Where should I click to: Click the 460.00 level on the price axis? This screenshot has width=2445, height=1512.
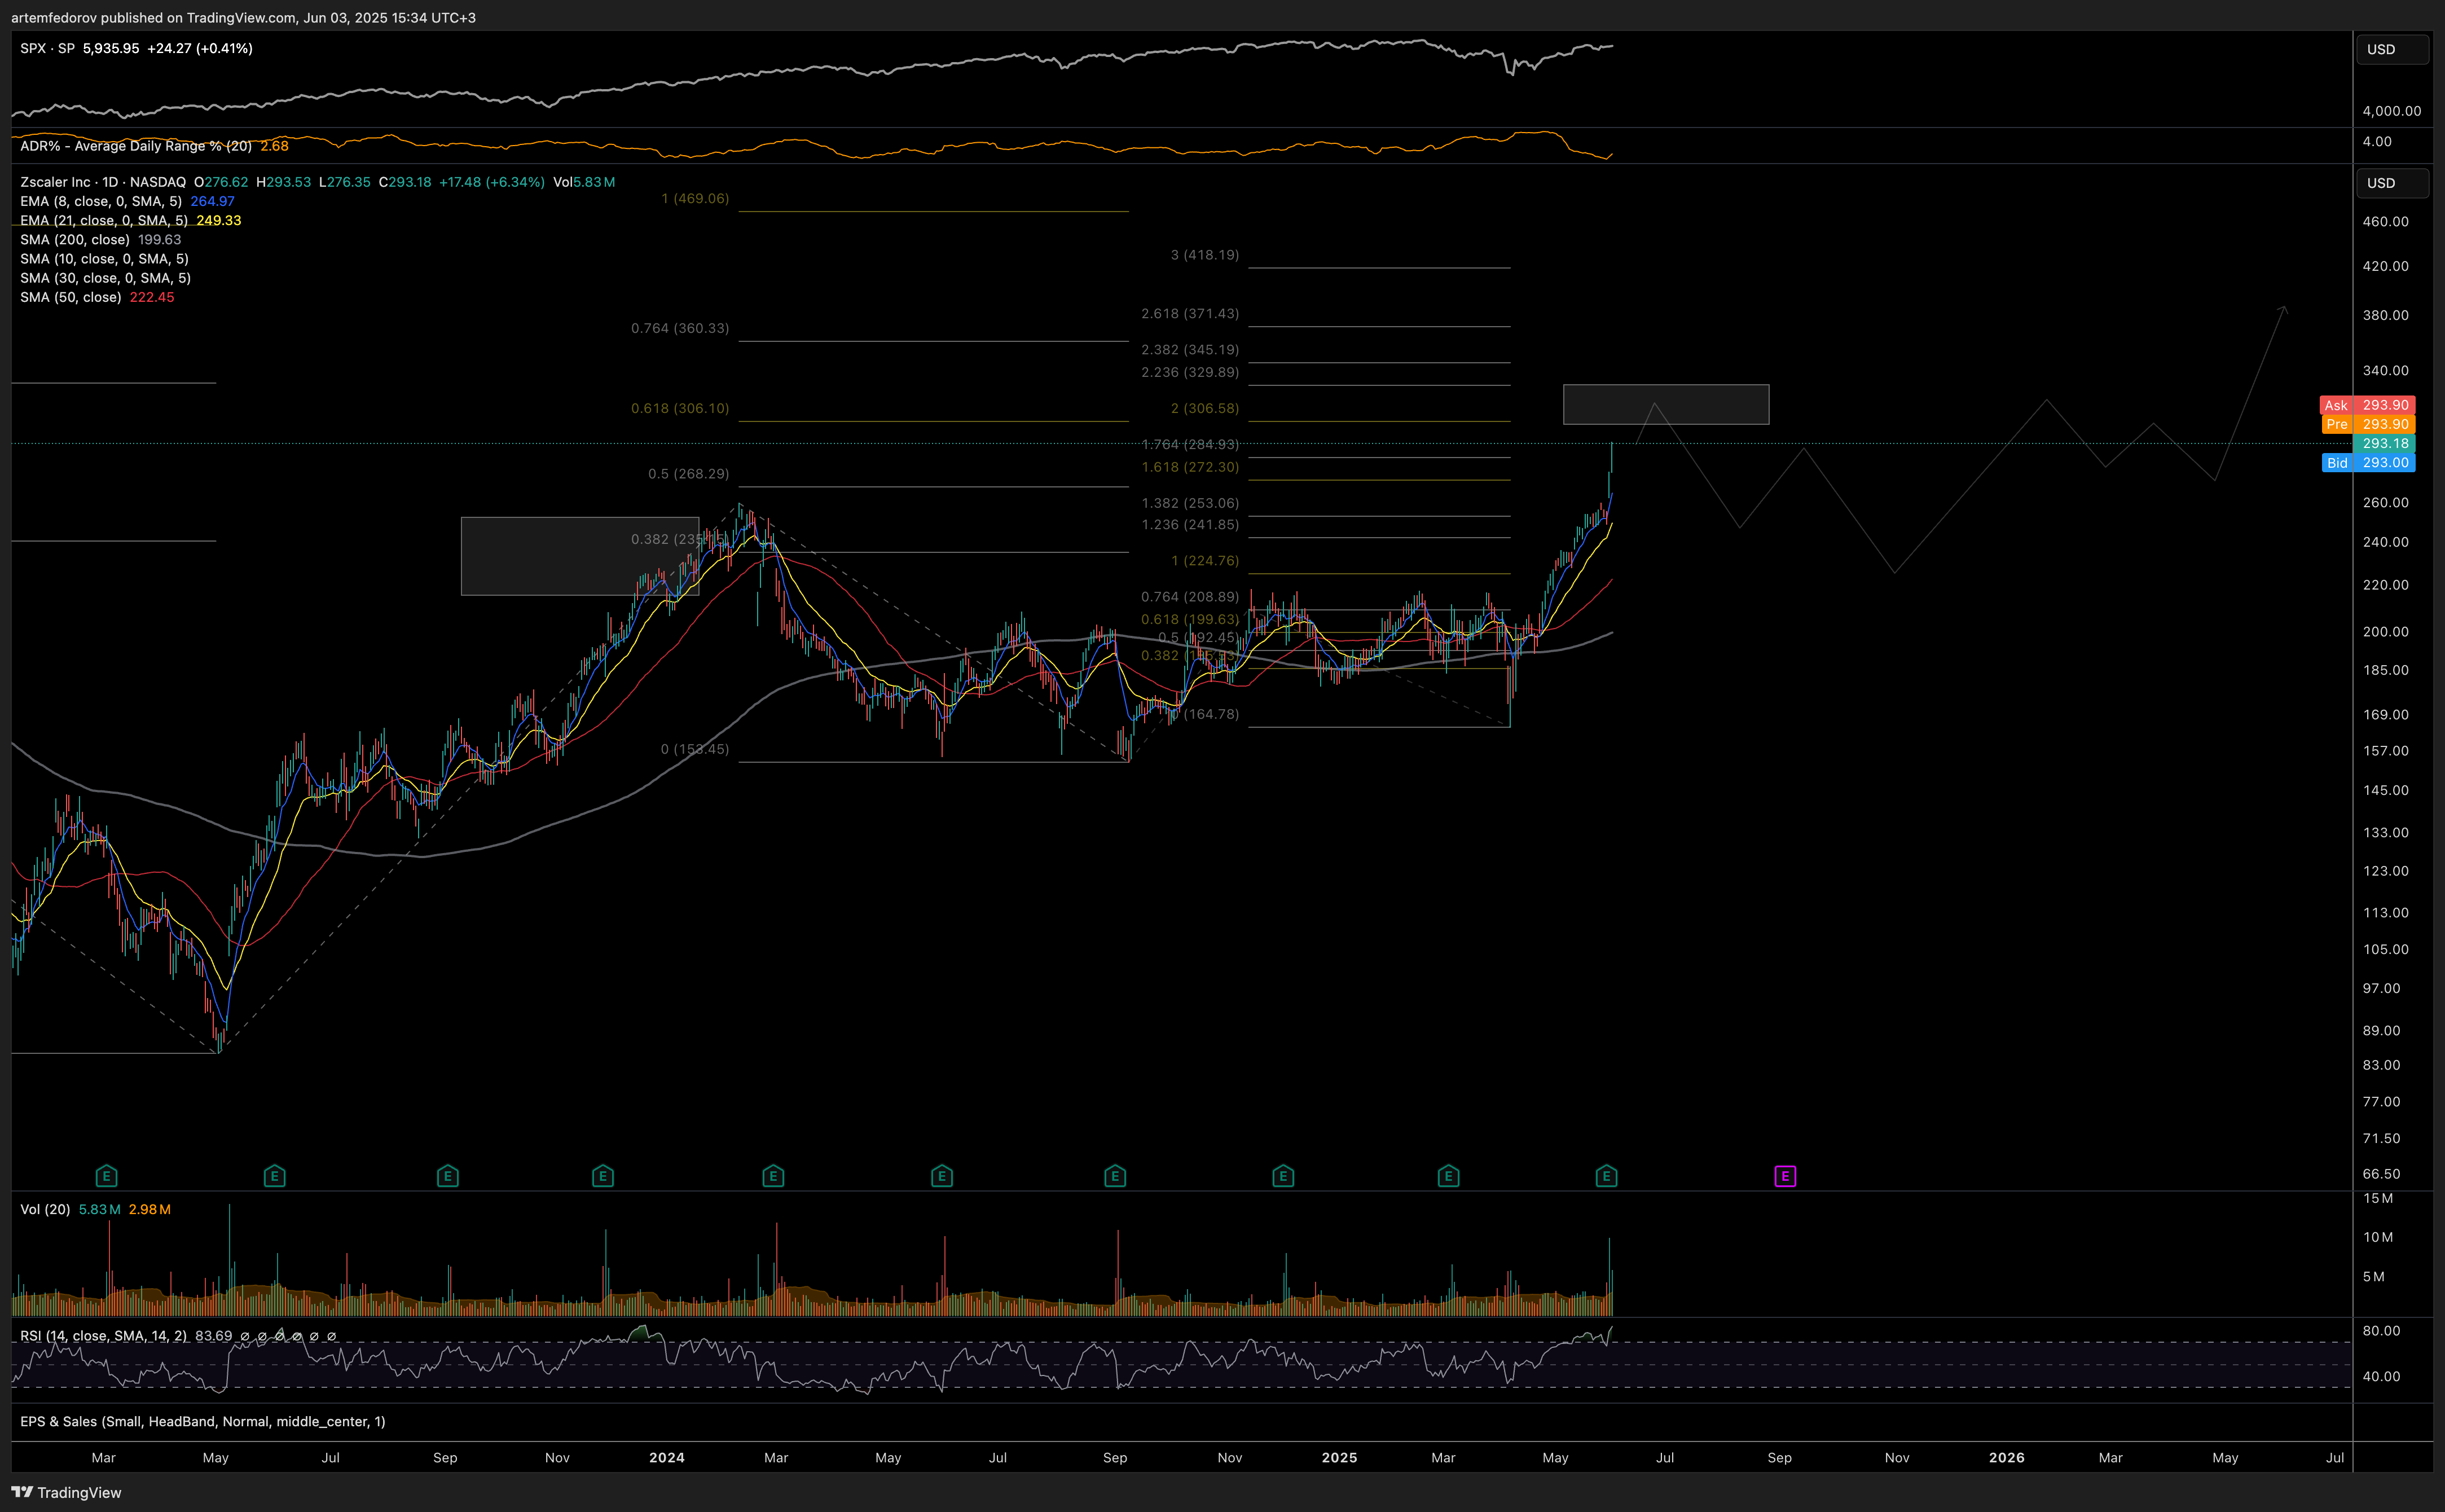2385,221
